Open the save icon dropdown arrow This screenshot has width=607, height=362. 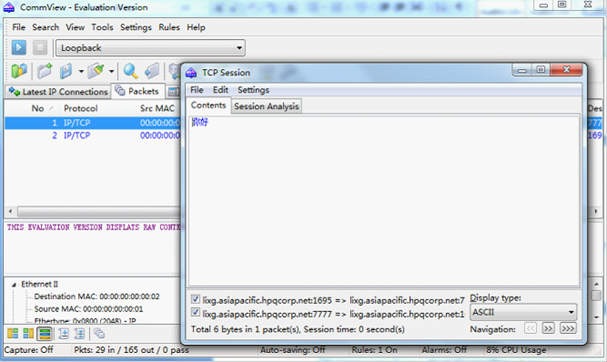(x=81, y=71)
